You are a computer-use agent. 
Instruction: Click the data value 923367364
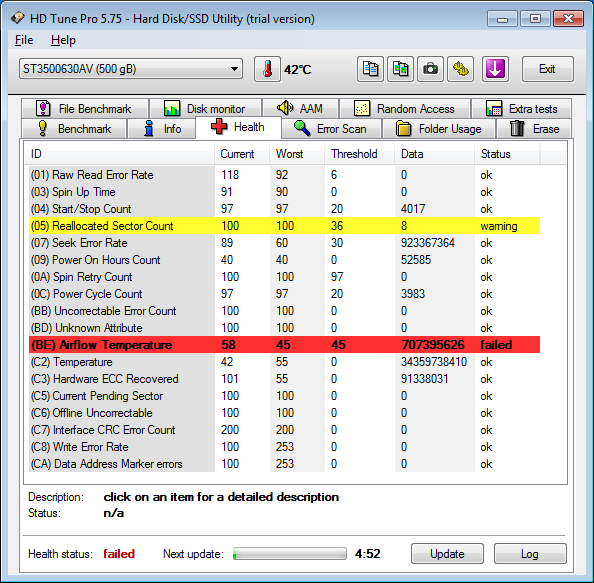coord(428,243)
